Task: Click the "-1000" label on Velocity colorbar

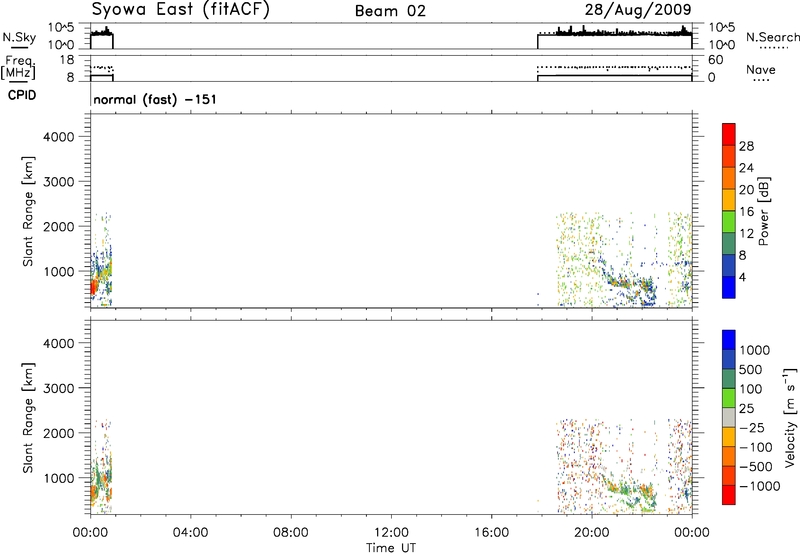Action: point(760,486)
